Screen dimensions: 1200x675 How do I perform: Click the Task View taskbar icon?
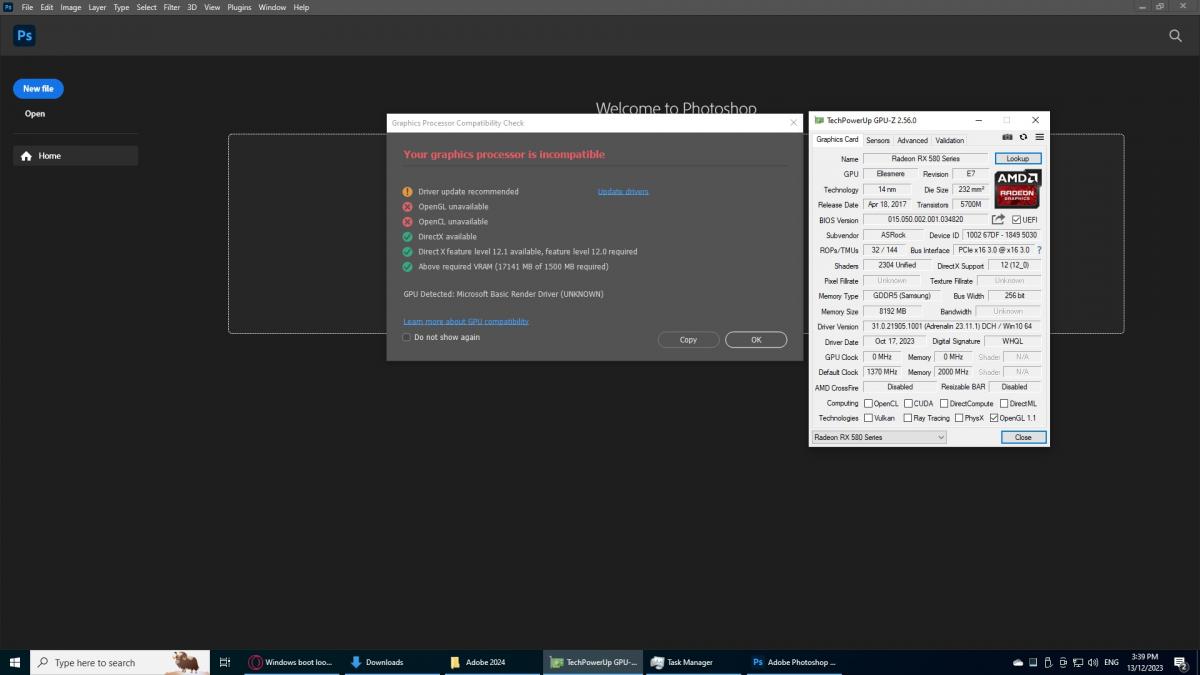tap(225, 662)
